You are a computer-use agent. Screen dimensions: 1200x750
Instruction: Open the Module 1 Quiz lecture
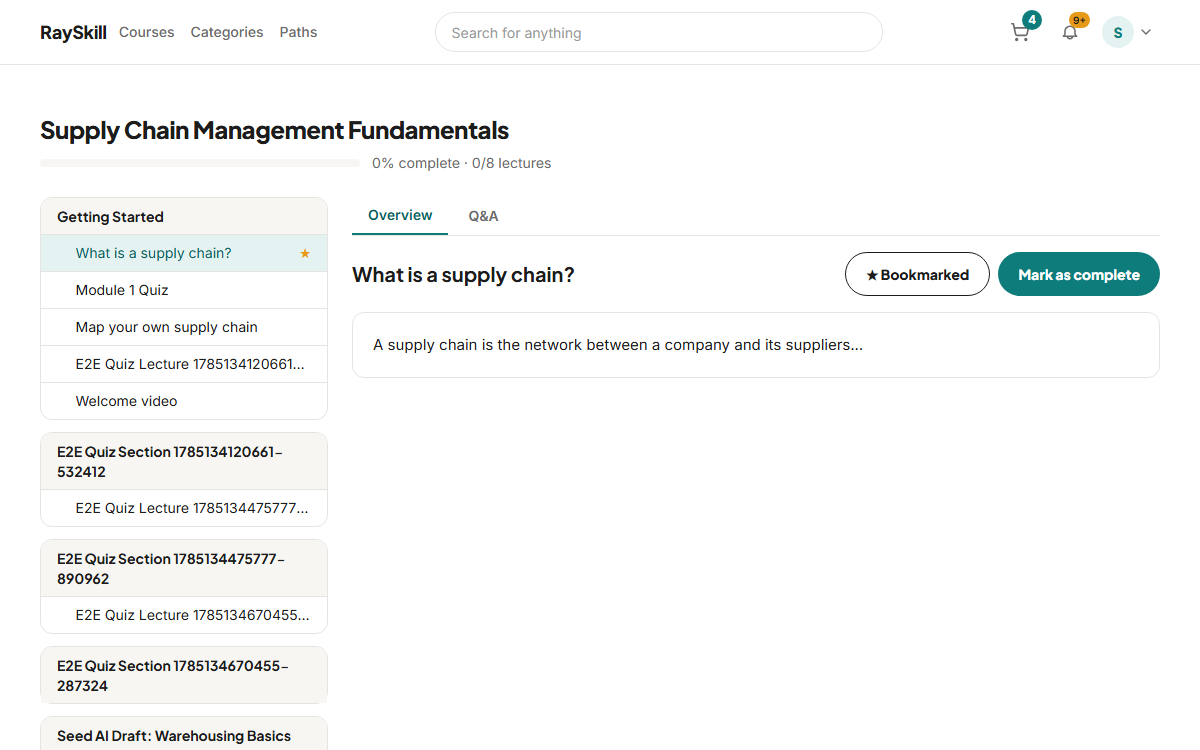tap(184, 290)
